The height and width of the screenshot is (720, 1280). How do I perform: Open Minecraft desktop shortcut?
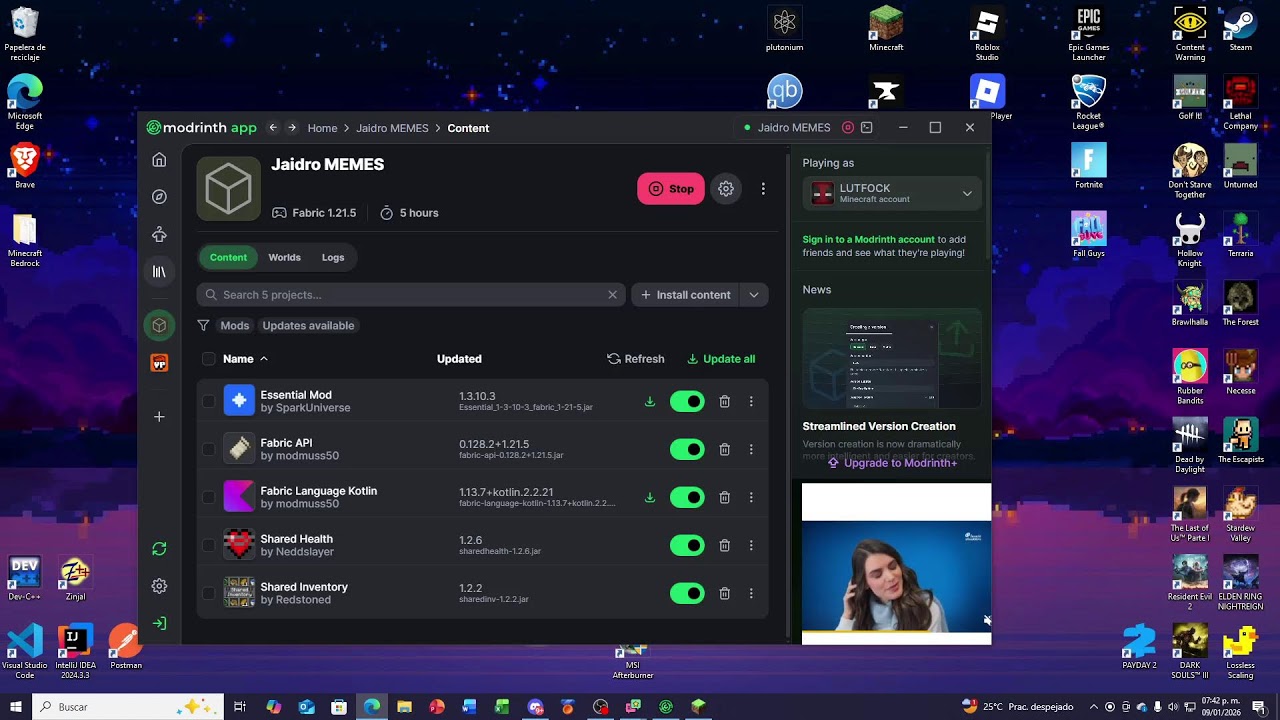click(x=886, y=30)
